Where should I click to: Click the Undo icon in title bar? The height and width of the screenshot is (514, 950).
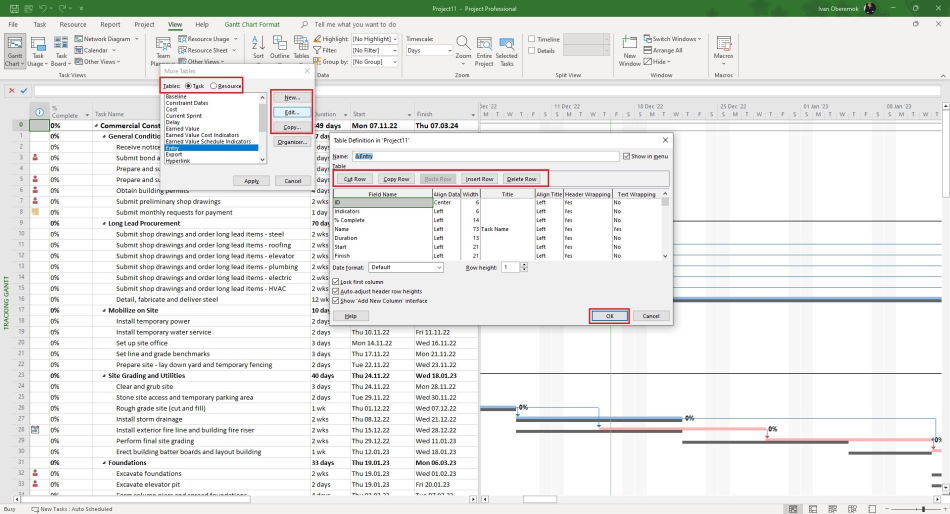coord(42,8)
